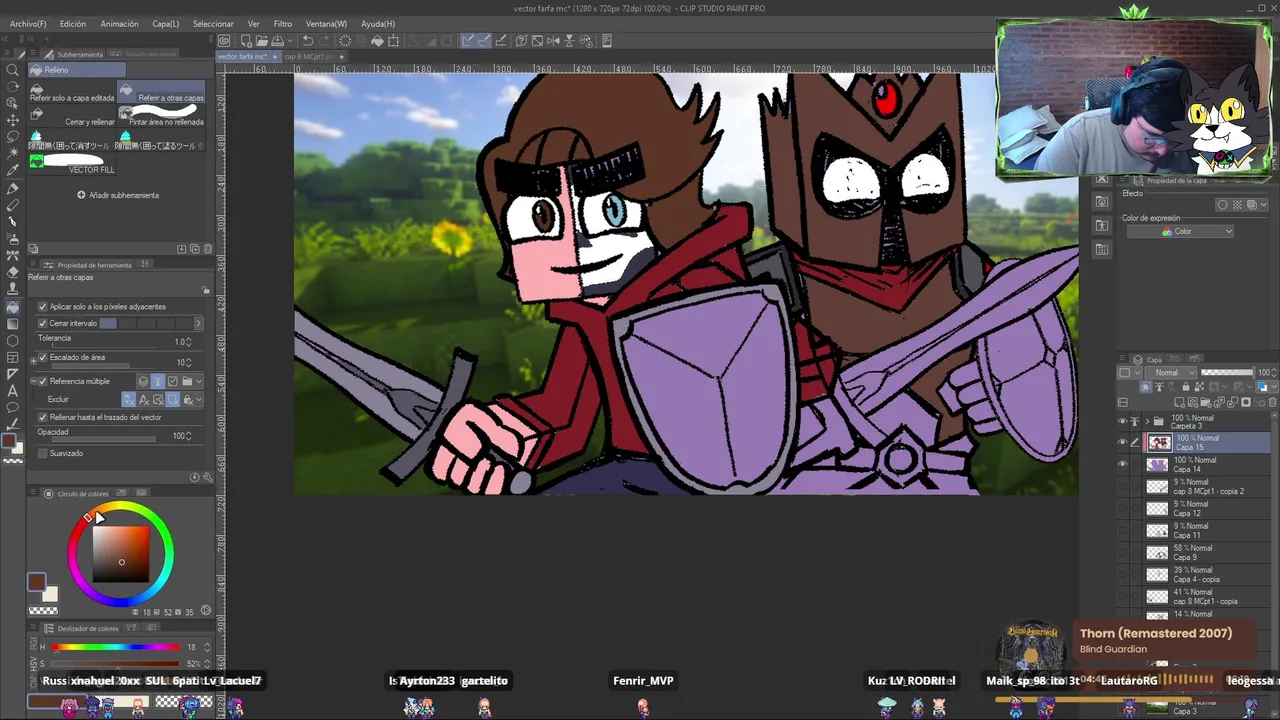Select the Eraser tool
The width and height of the screenshot is (1280, 720).
(x=13, y=272)
